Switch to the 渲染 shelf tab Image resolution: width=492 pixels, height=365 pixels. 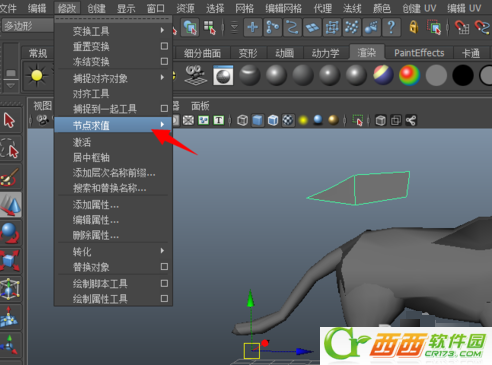(367, 53)
